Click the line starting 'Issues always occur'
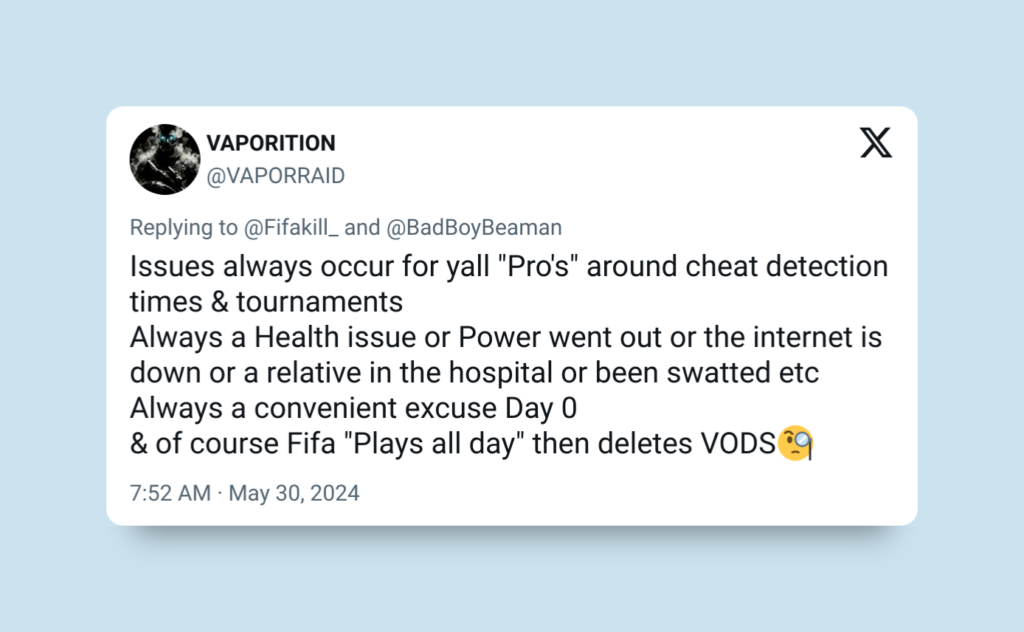1024x632 pixels. (x=509, y=266)
